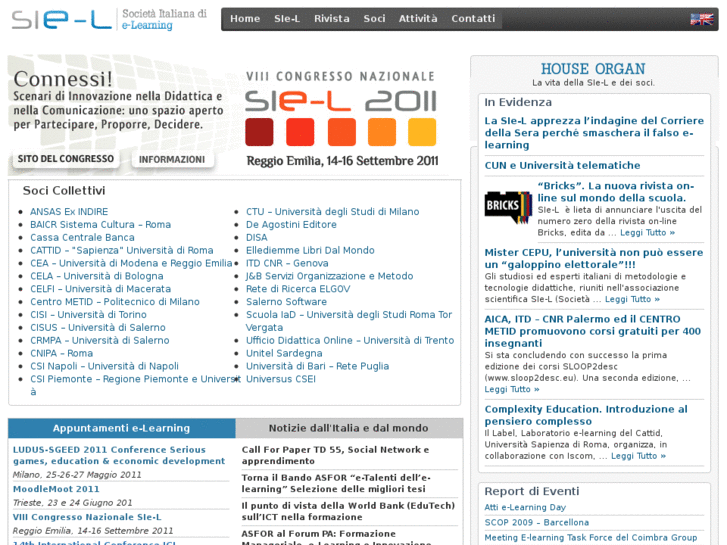
Task: Click the SIe-L site logo
Action: click(x=109, y=19)
